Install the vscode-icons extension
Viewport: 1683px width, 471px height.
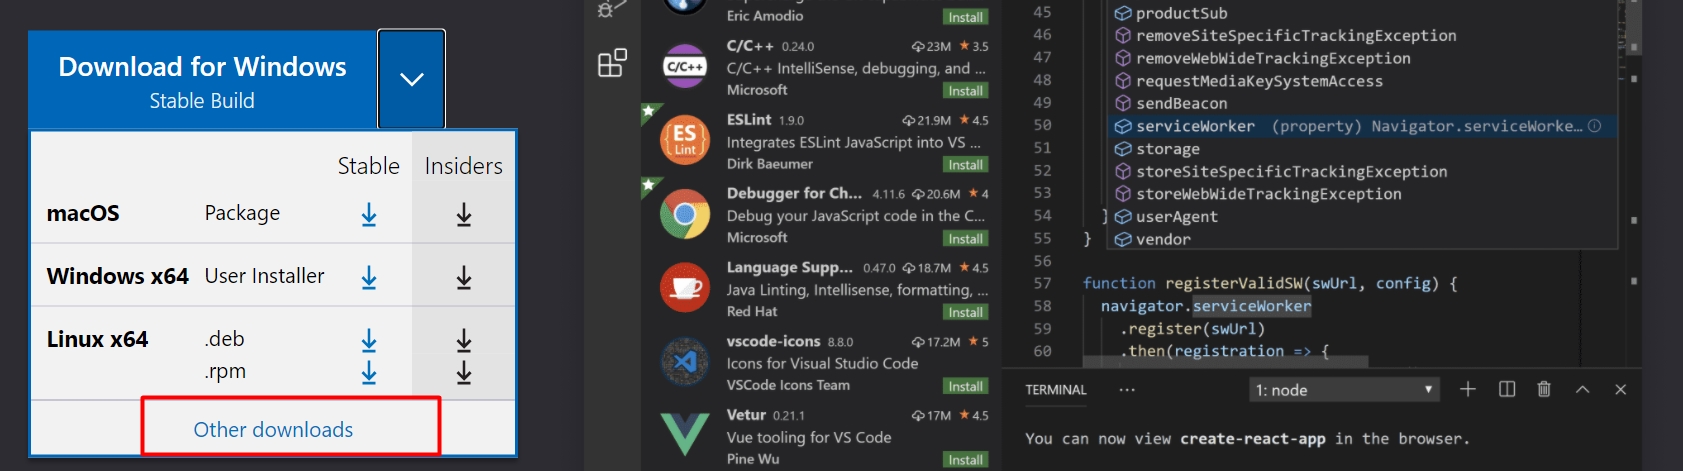(x=965, y=387)
